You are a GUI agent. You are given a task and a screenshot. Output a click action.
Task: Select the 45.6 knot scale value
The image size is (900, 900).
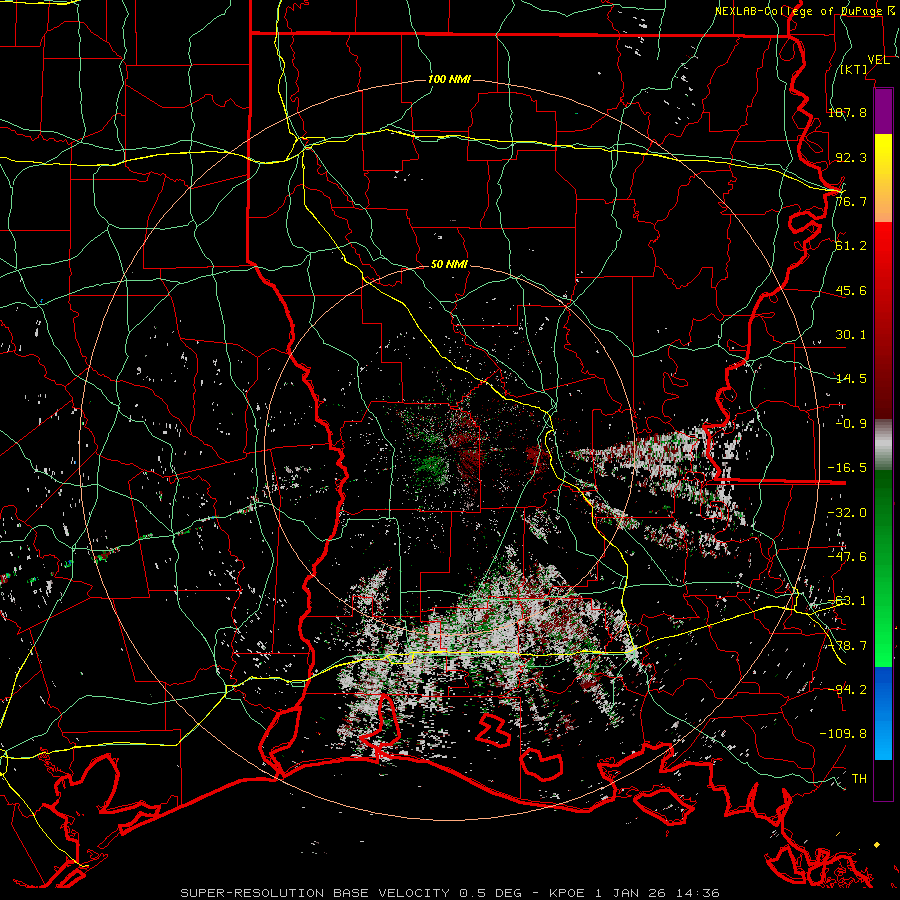pos(851,290)
